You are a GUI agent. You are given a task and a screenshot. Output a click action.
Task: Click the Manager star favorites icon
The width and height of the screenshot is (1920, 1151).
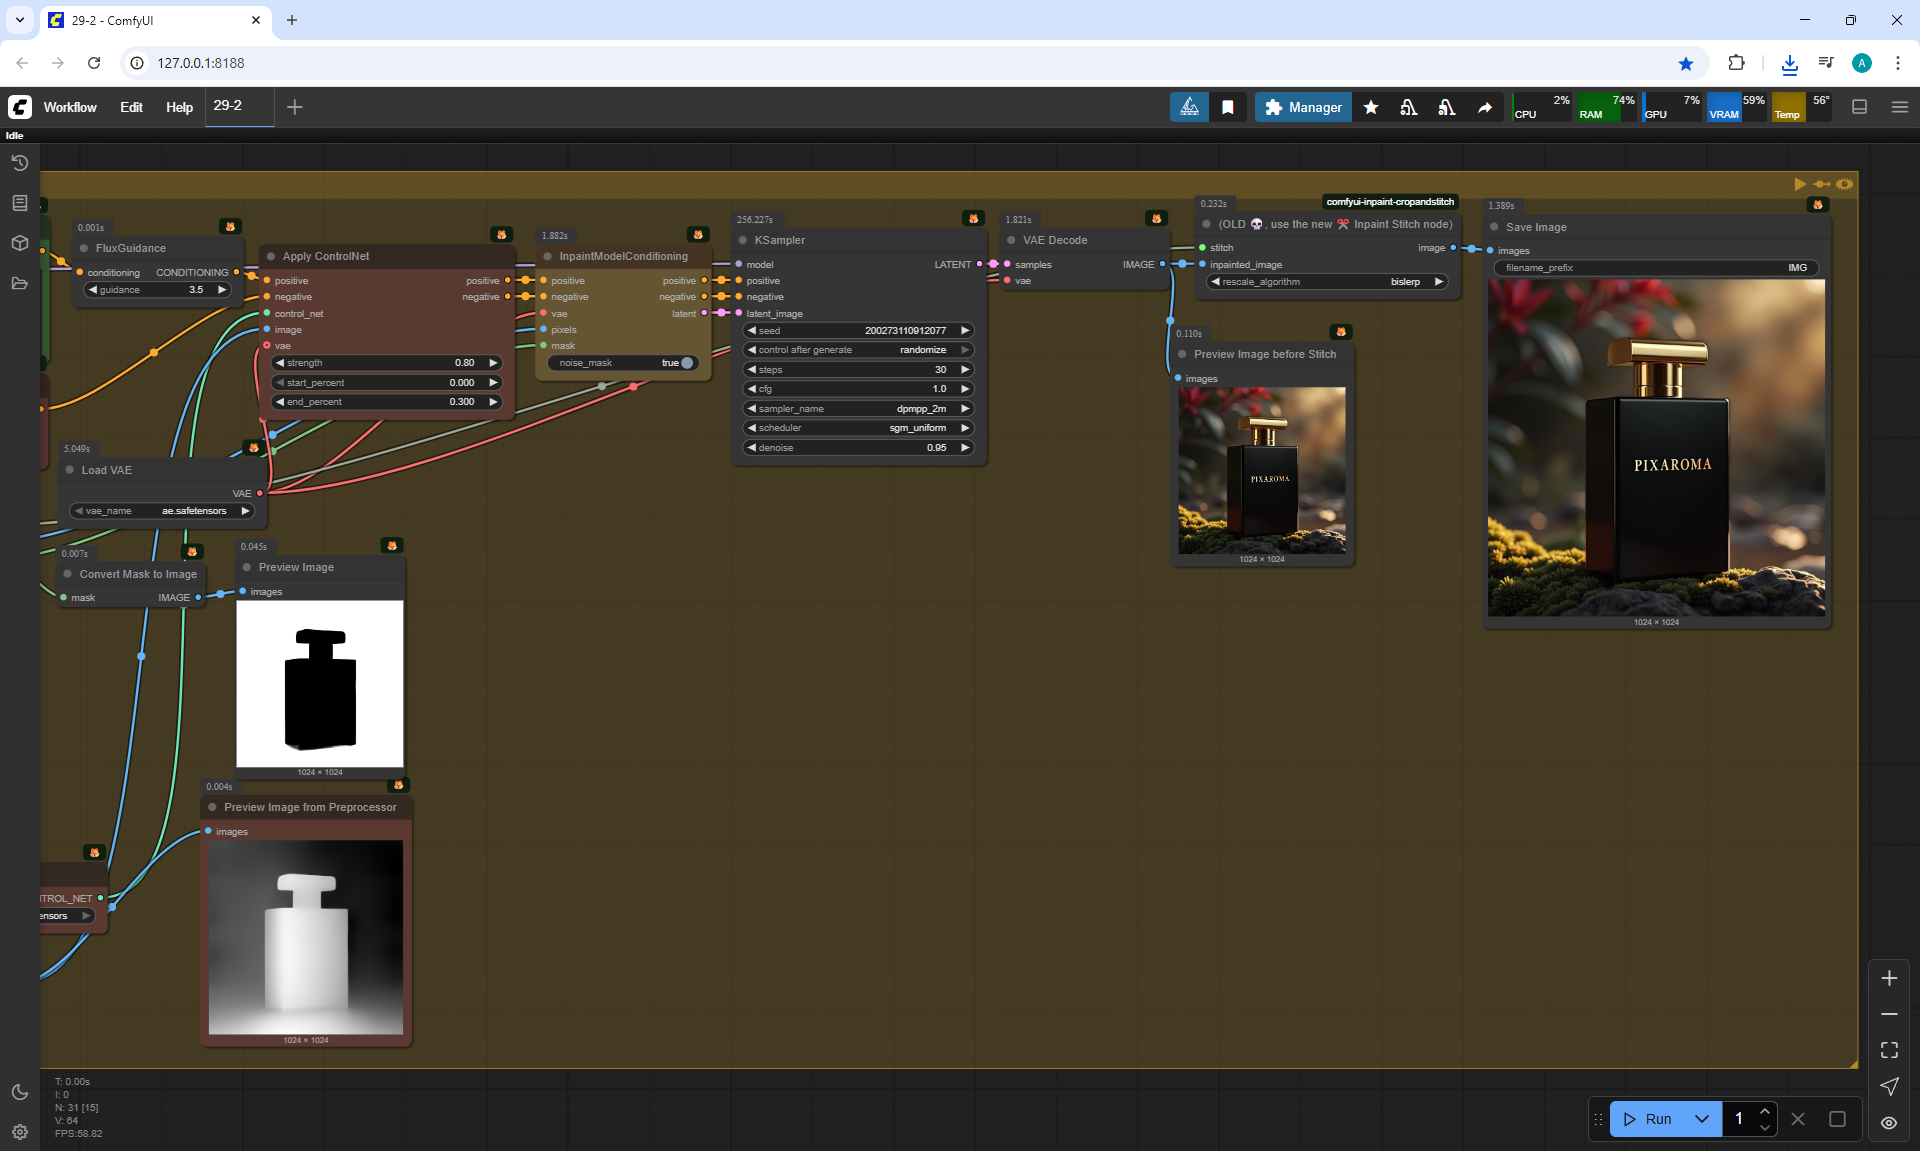(x=1371, y=107)
